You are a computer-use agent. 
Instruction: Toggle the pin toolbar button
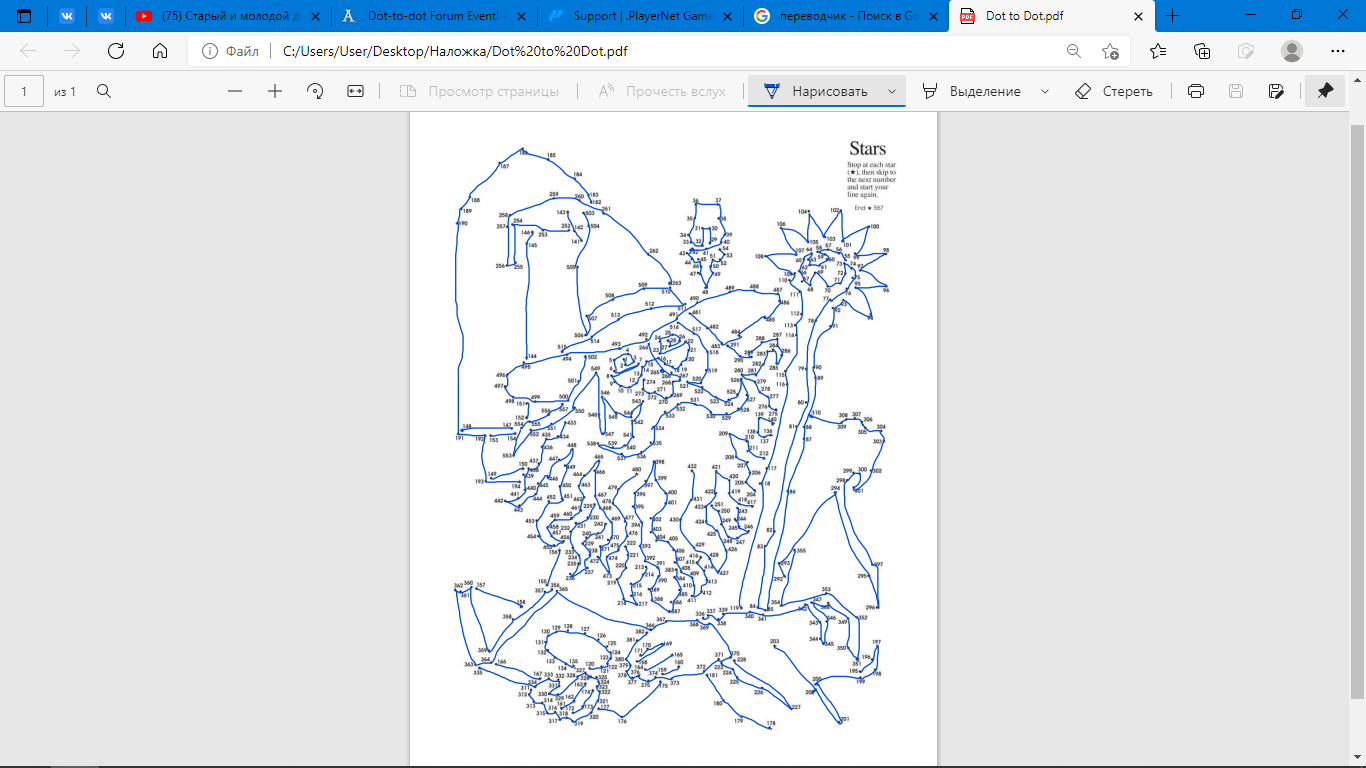pos(1325,91)
